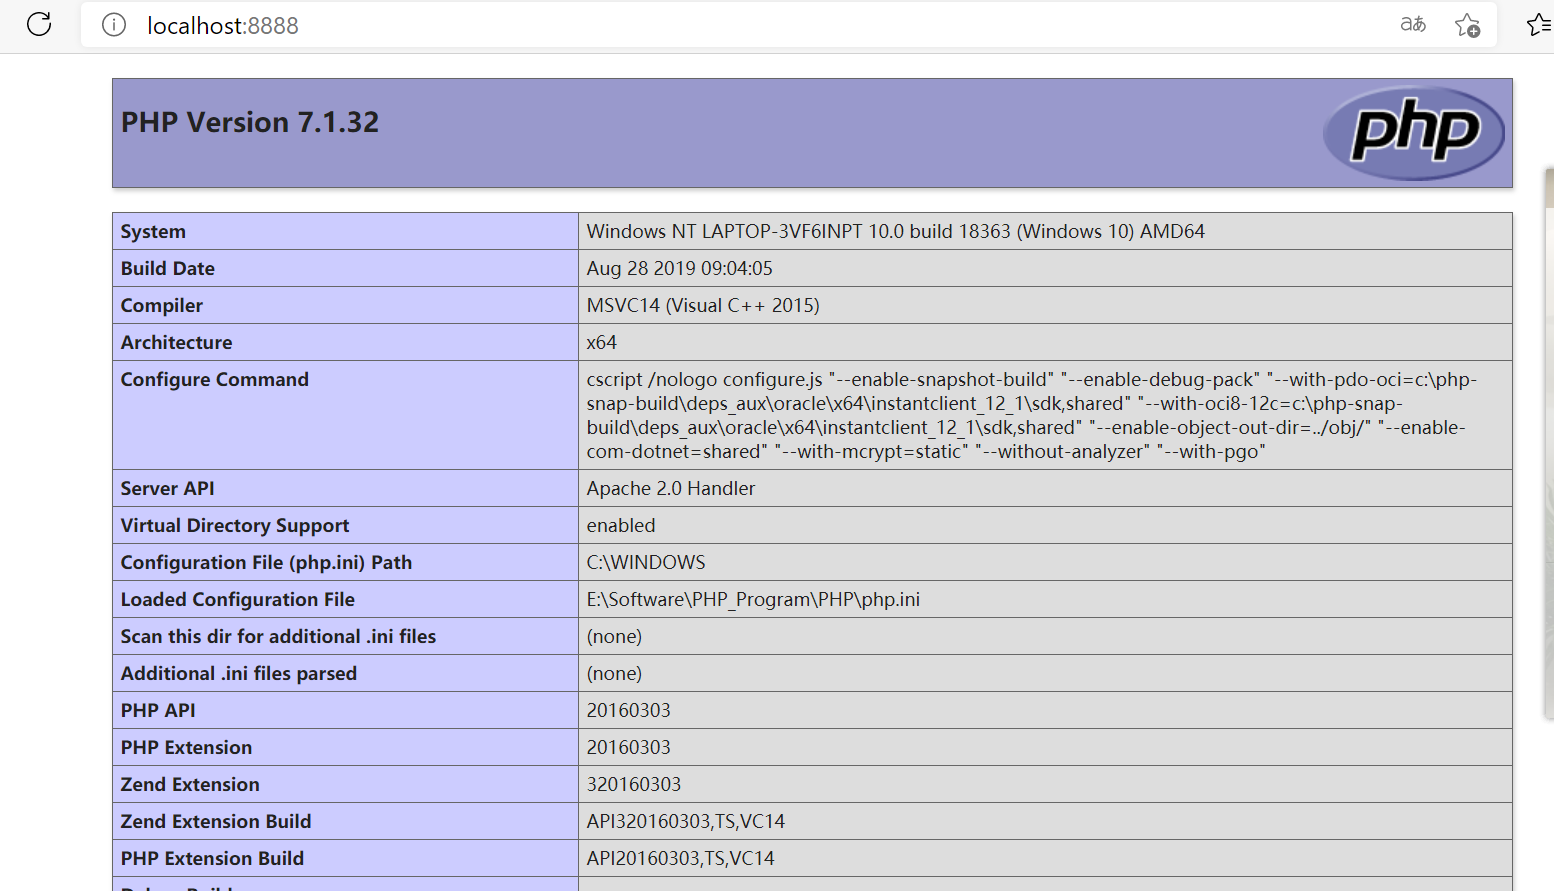The image size is (1554, 891).
Task: Select API20160303,TS,VC14 value
Action: [680, 858]
